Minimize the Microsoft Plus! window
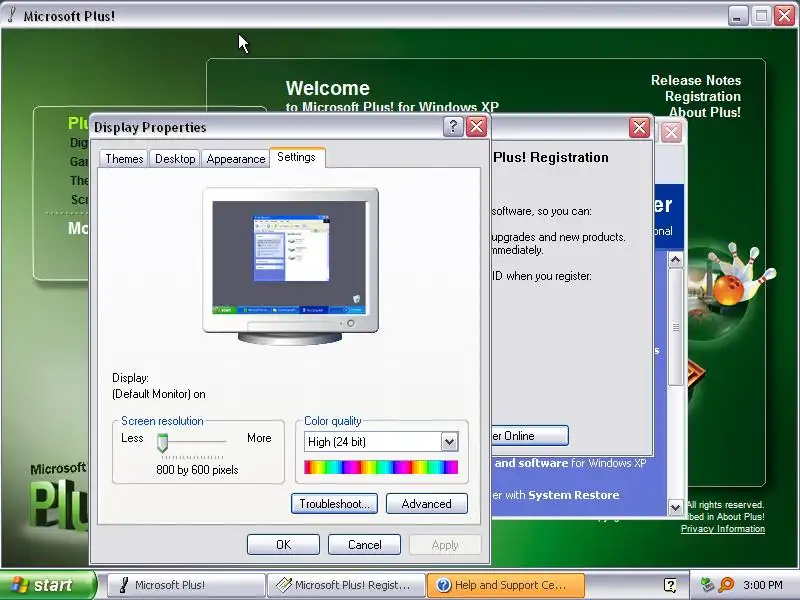The image size is (800, 600). 736,16
